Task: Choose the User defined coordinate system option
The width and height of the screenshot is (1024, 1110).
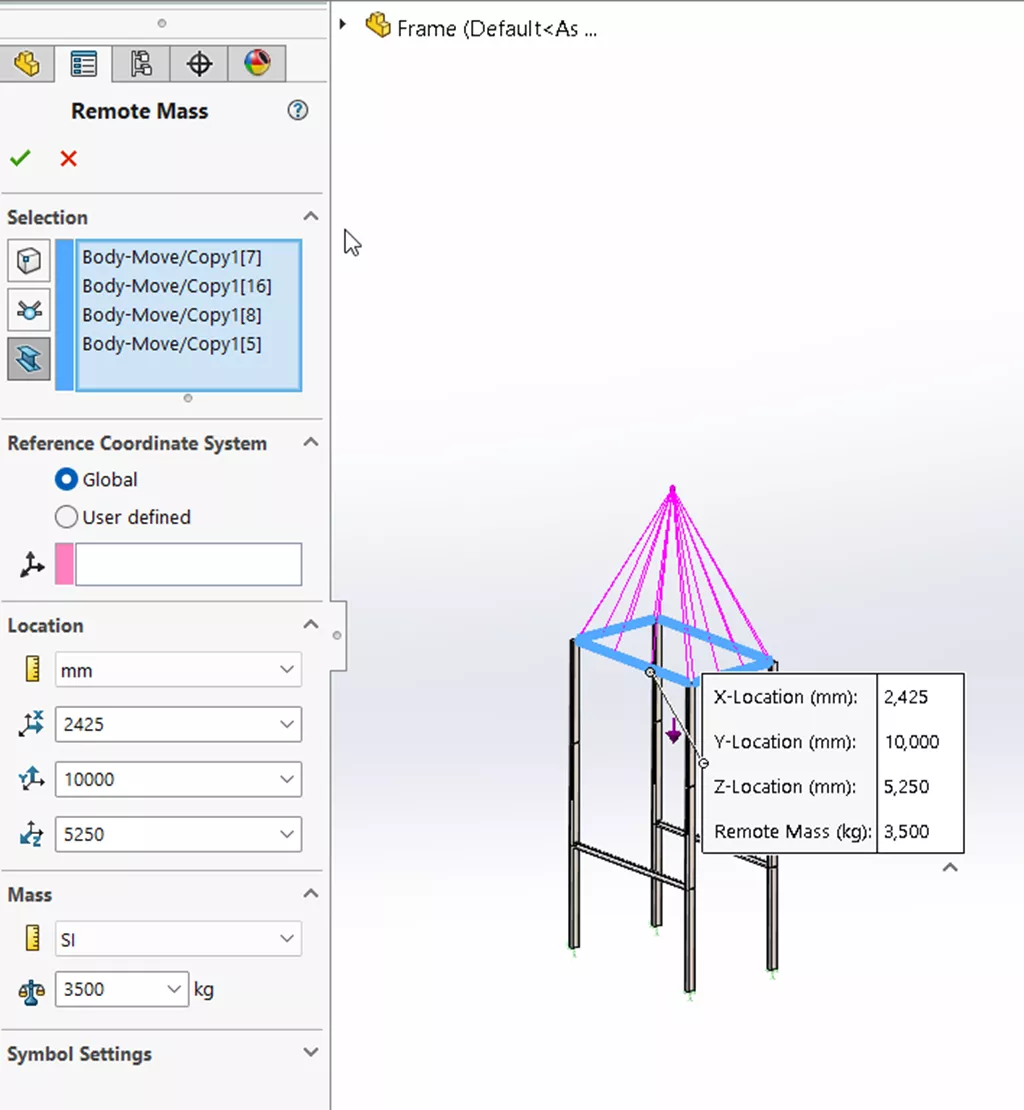Action: pos(66,517)
